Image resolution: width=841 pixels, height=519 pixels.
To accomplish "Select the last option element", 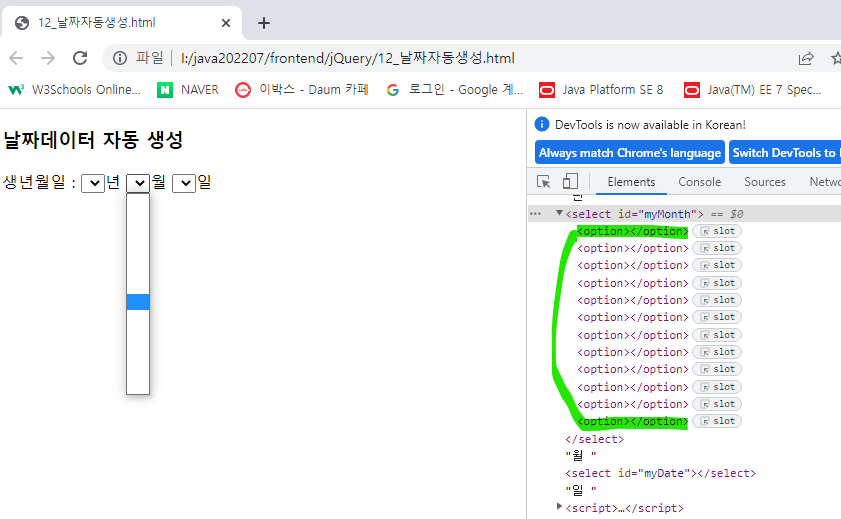I will 632,421.
